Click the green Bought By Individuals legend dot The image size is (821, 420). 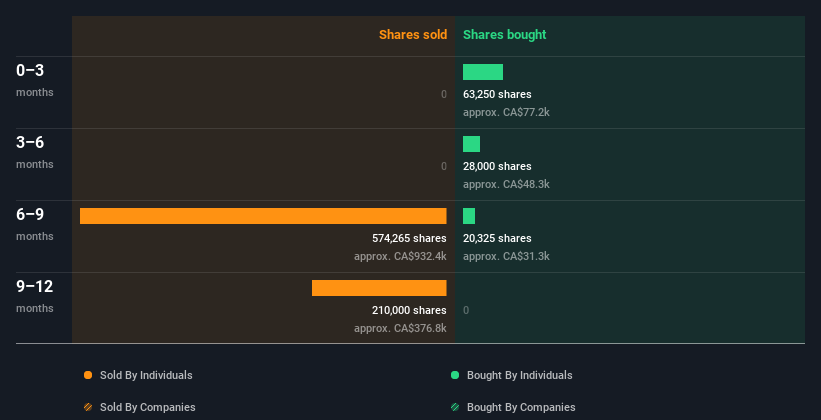[x=455, y=375]
